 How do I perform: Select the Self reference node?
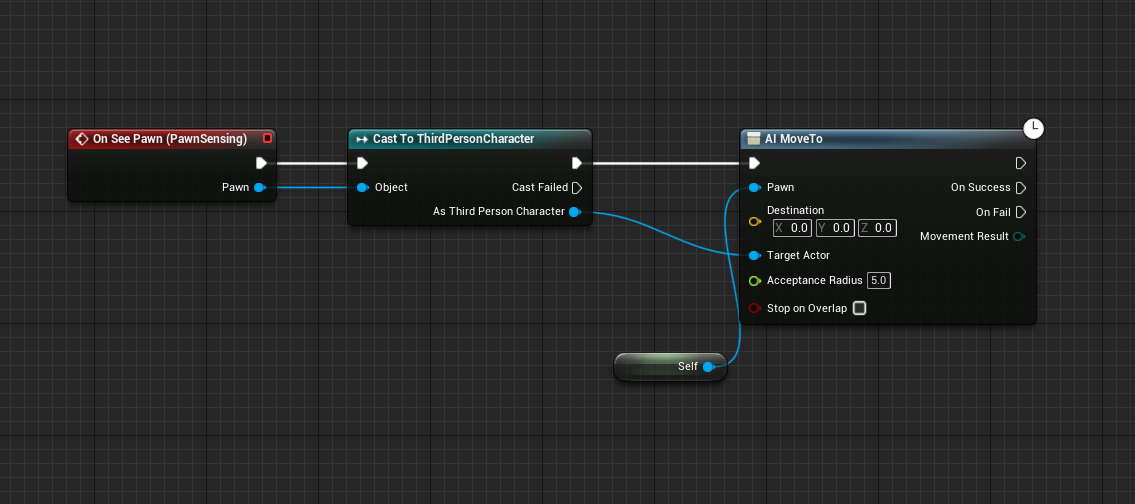coord(670,366)
